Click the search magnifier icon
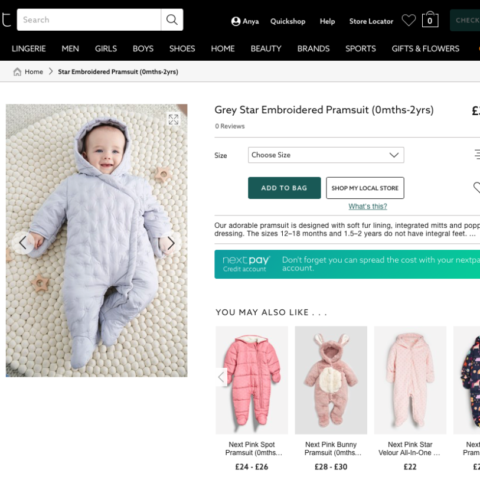480x480 pixels. (172, 20)
